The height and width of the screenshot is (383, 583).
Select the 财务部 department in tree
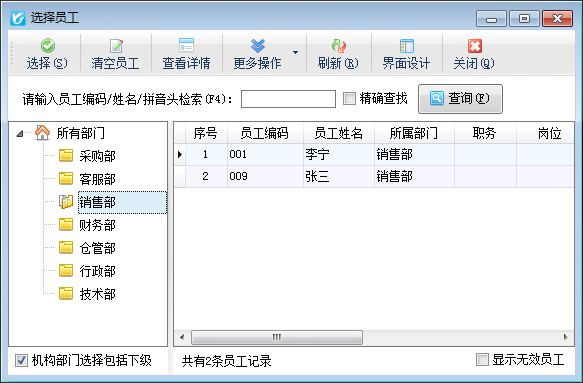pyautogui.click(x=97, y=225)
